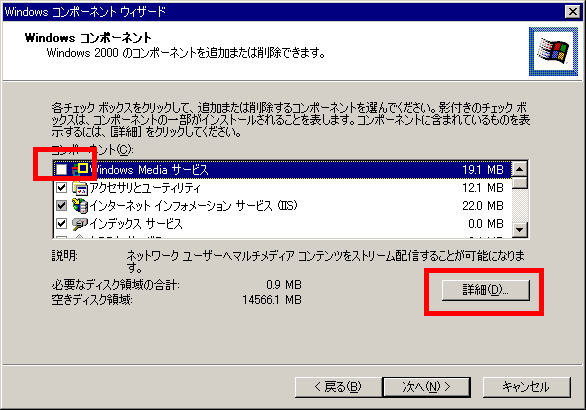Click the 0.0 MB size value
Image resolution: width=586 pixels, height=410 pixels.
(486, 224)
